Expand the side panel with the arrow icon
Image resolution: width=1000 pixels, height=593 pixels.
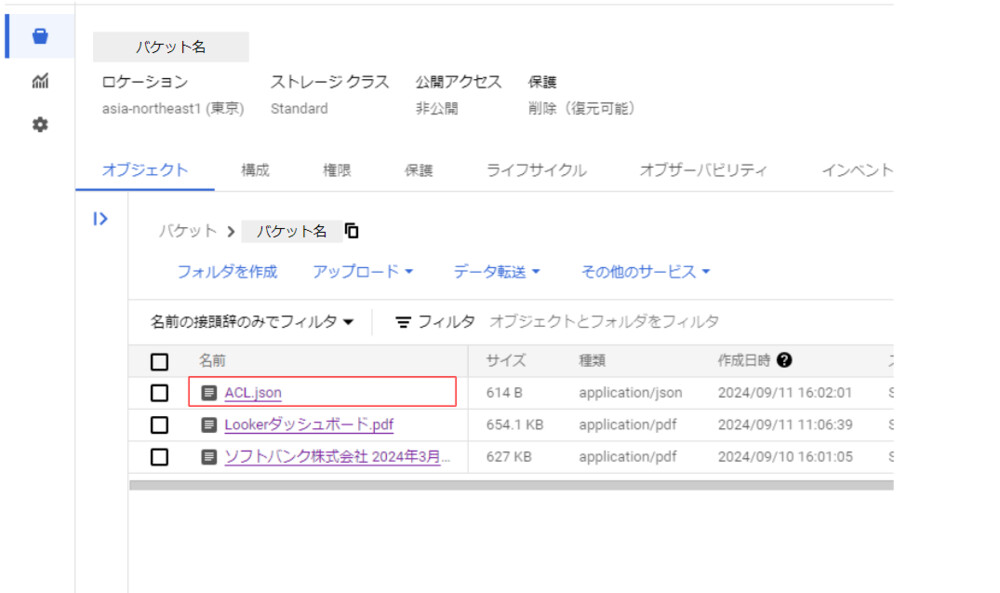click(99, 220)
